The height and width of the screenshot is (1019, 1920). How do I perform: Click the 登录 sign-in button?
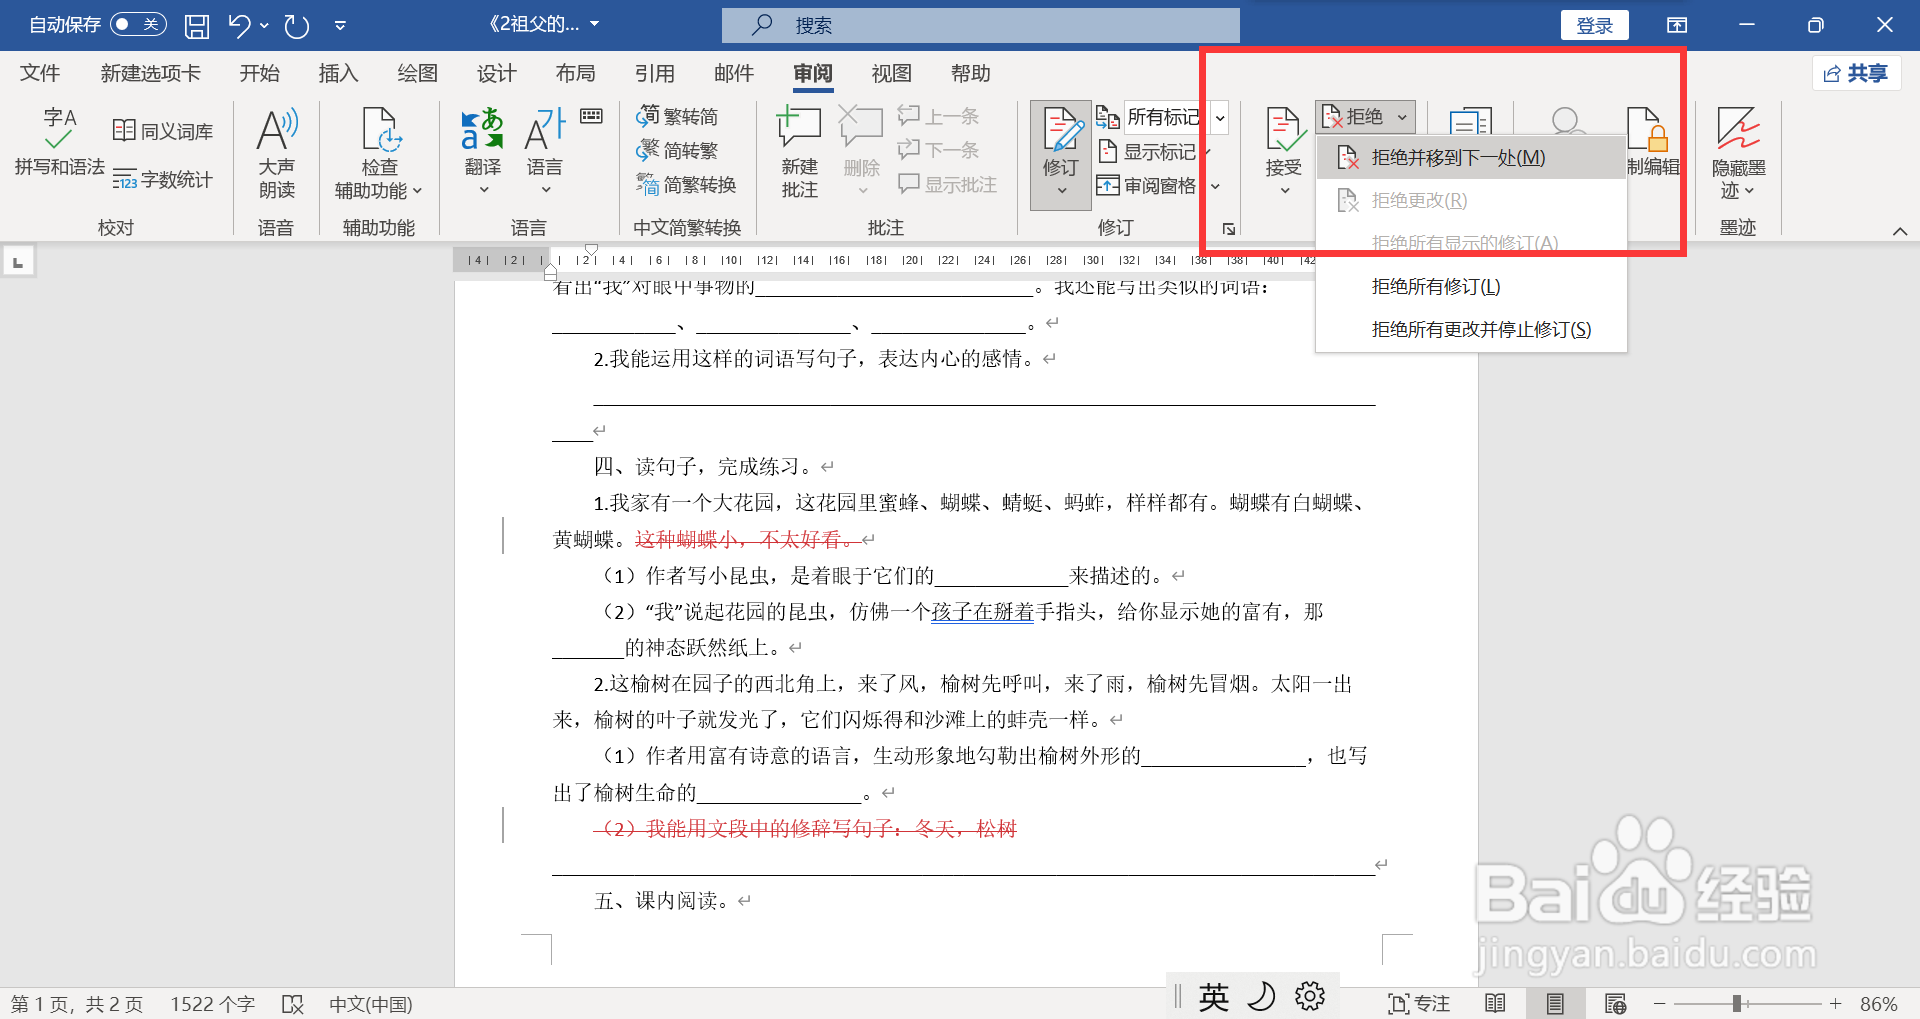tap(1594, 24)
